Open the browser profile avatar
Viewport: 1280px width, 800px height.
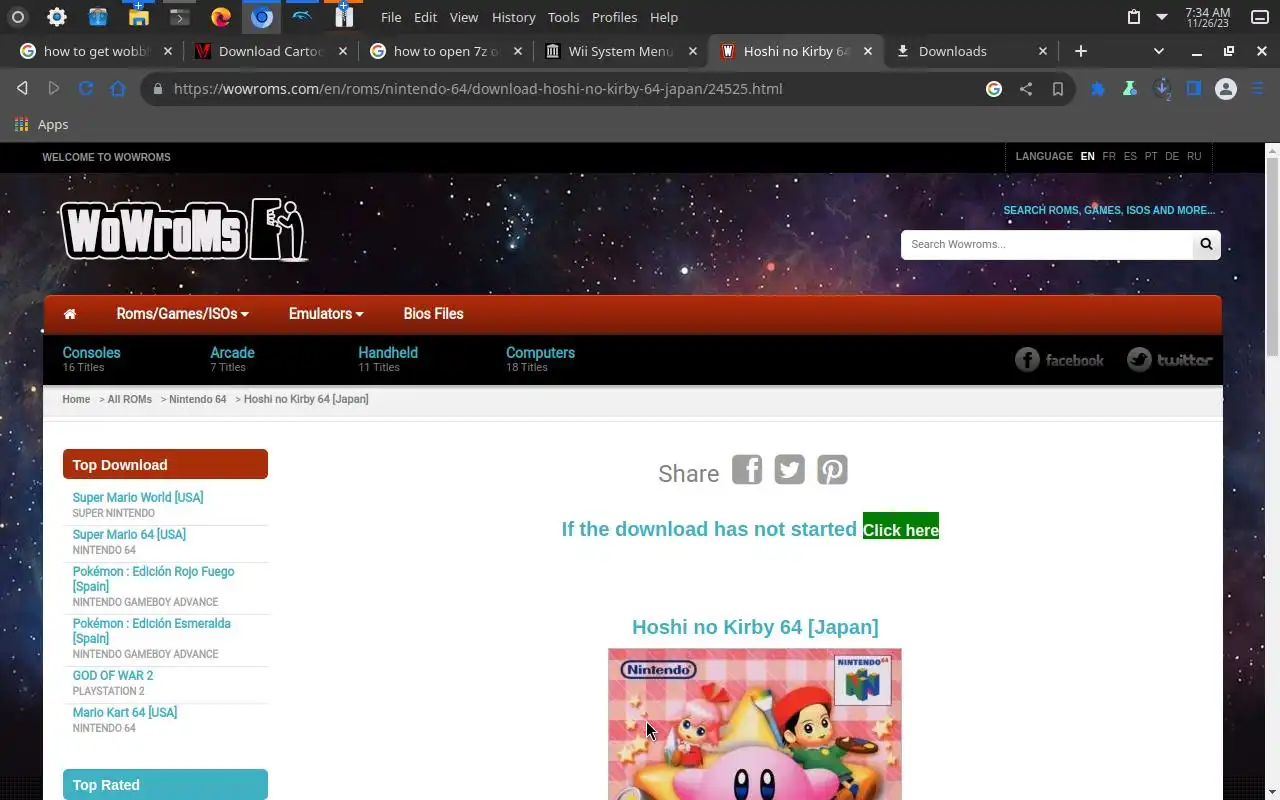point(1226,89)
